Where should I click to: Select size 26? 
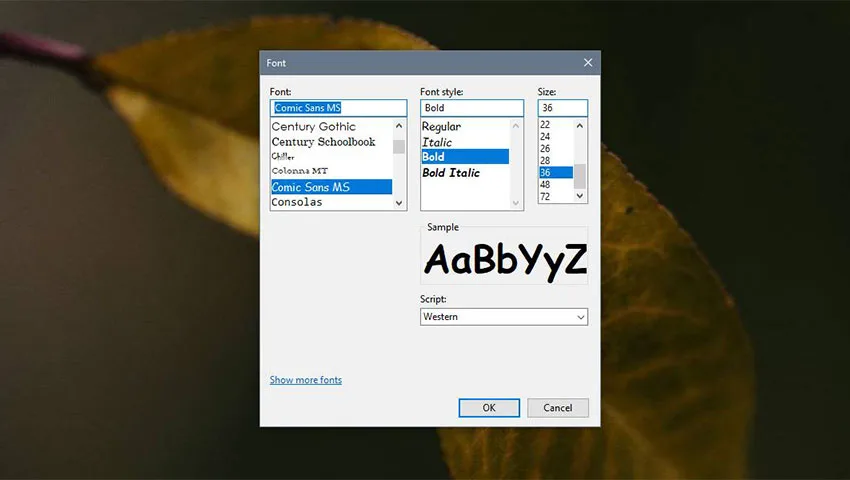pos(556,149)
